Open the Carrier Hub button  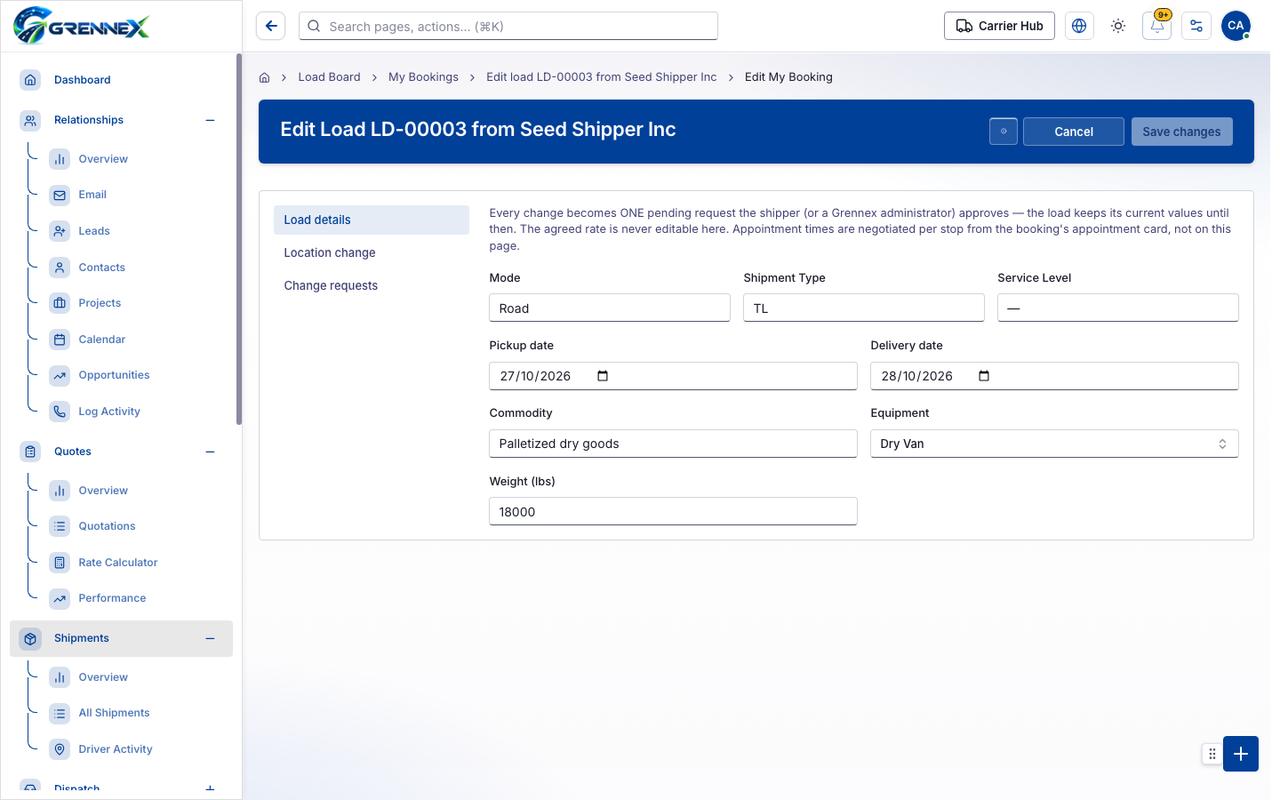point(999,26)
